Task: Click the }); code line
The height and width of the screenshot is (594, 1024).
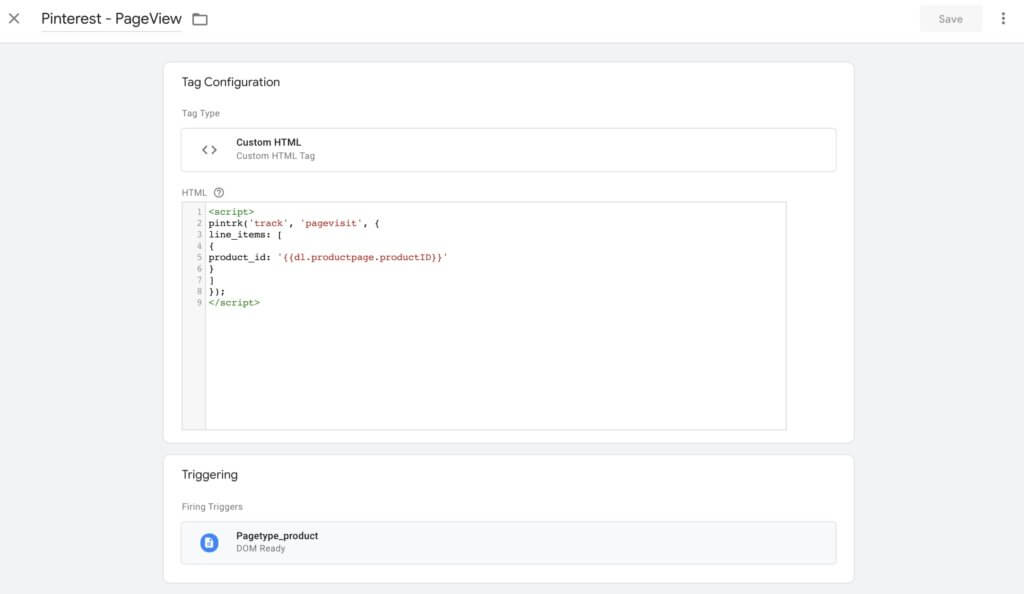Action: [x=217, y=292]
